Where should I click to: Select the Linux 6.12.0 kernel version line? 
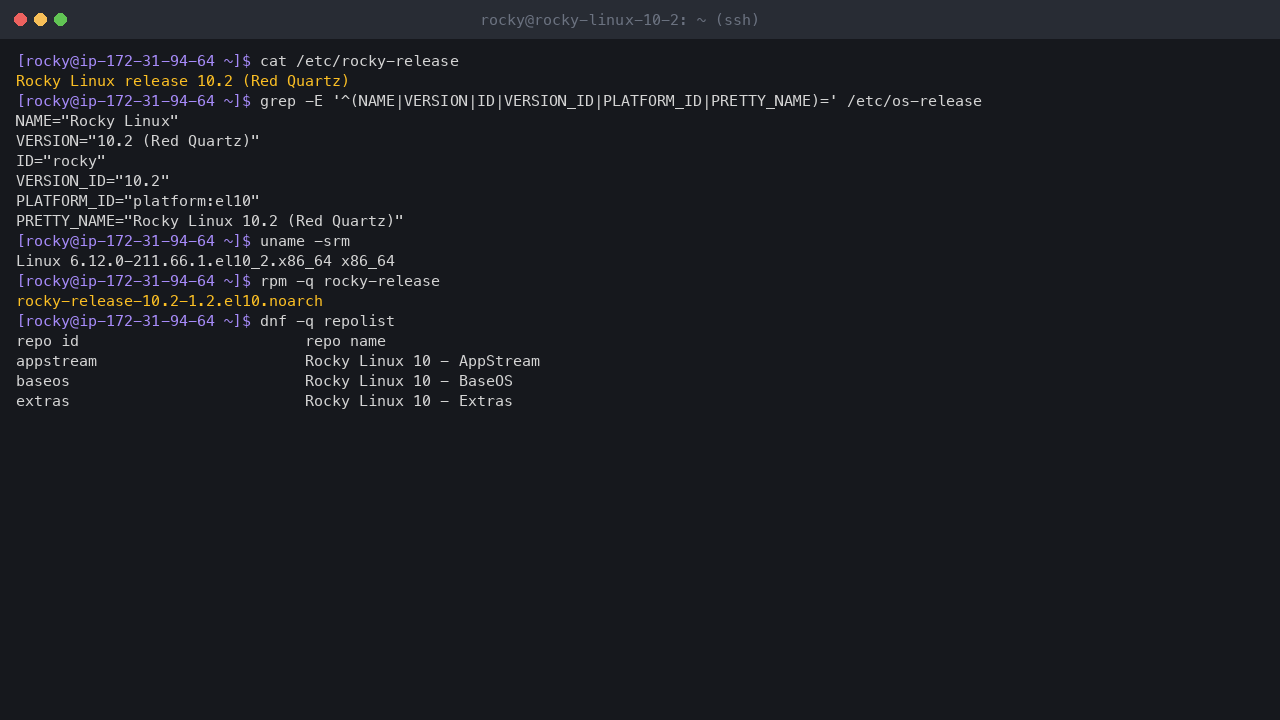point(205,261)
